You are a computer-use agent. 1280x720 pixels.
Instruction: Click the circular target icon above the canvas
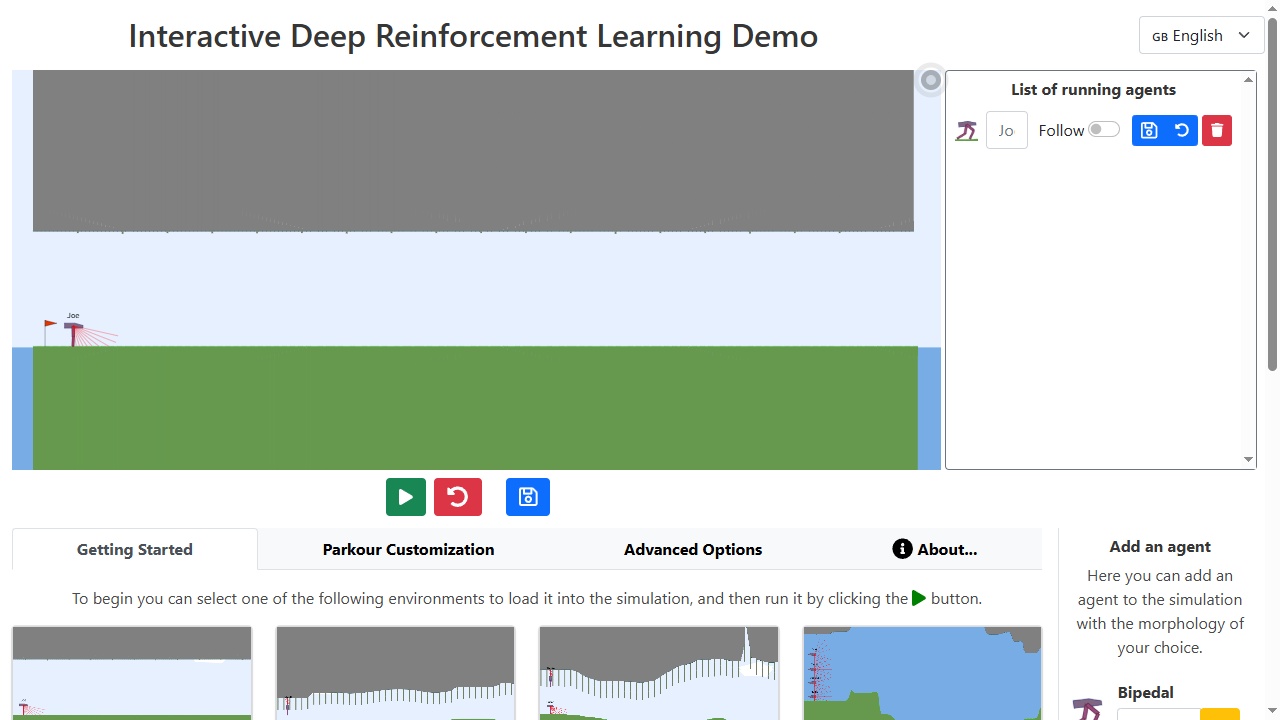click(931, 80)
